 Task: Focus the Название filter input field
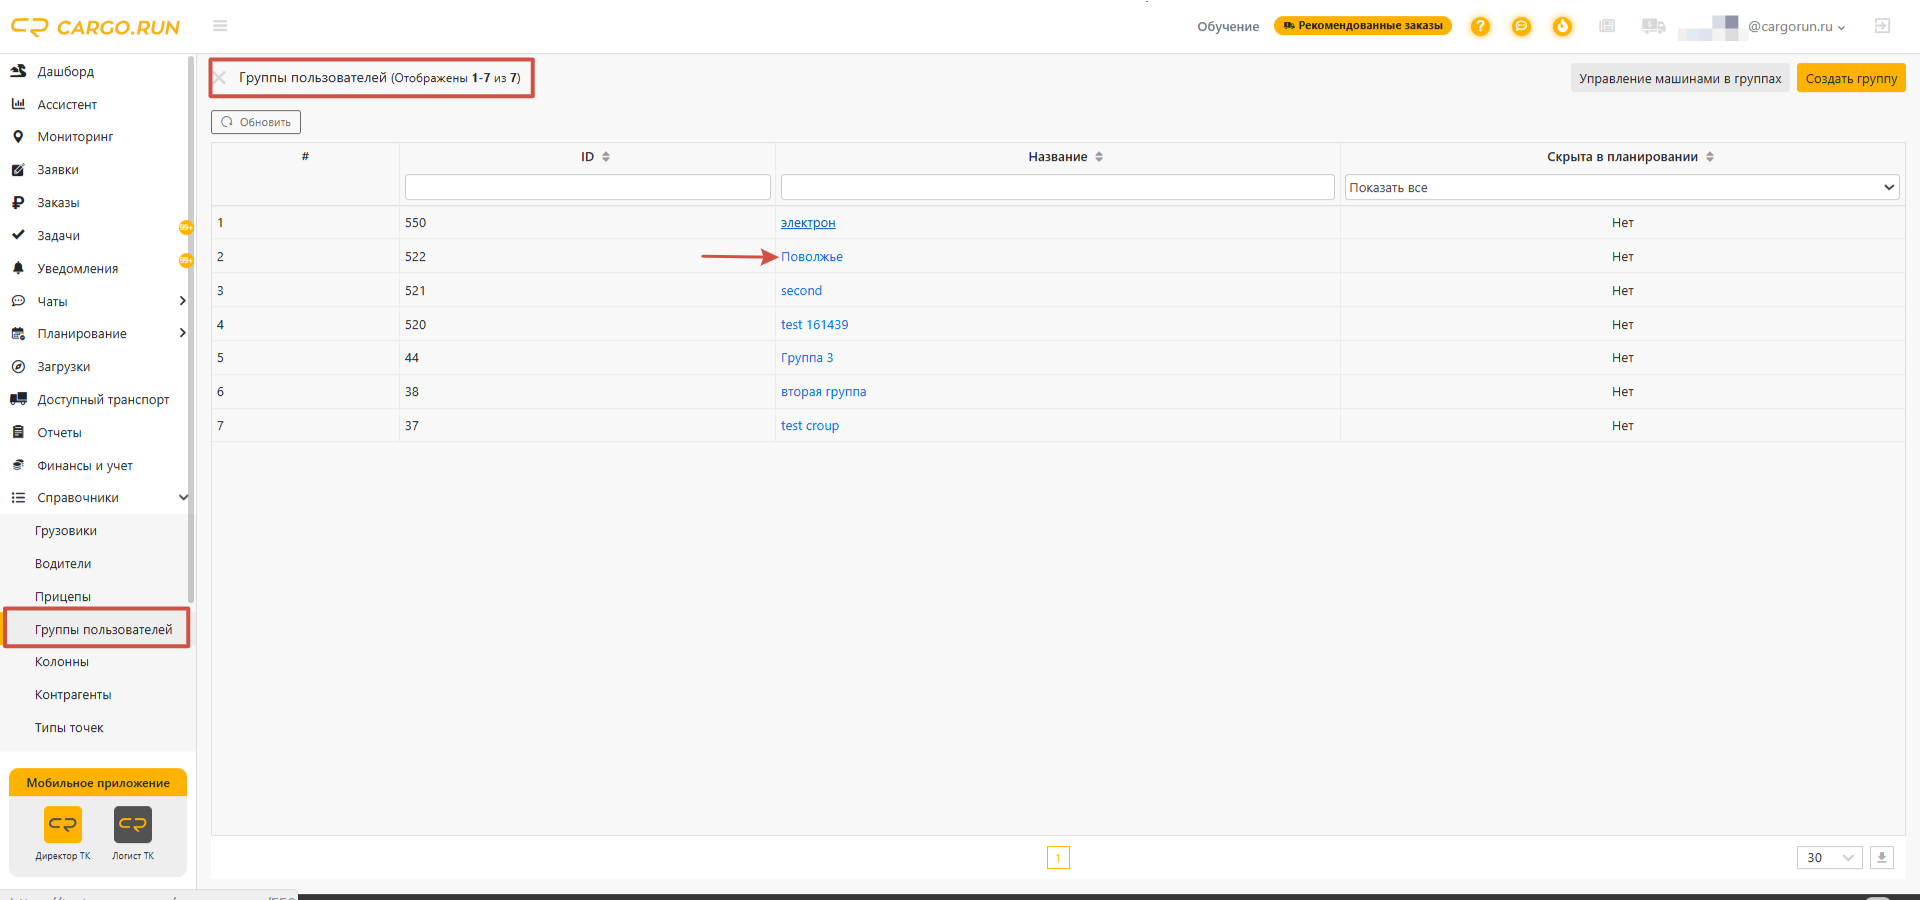click(x=1058, y=187)
